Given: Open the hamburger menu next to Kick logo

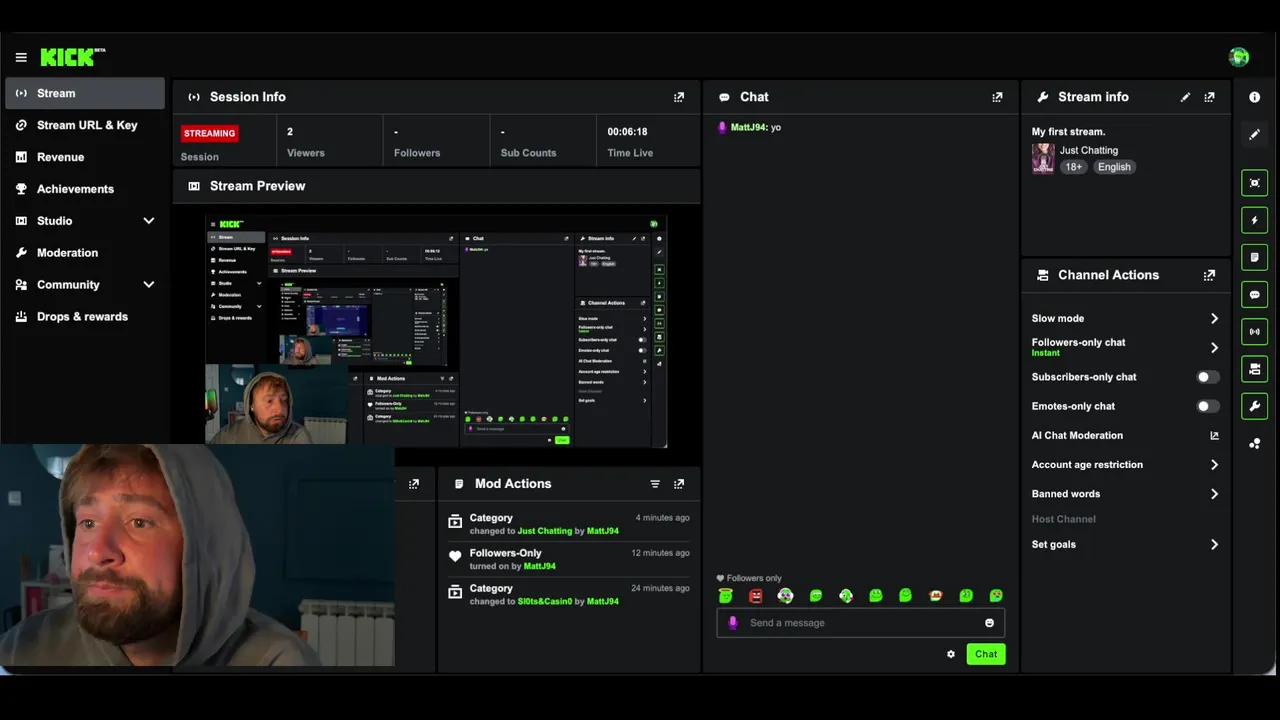Looking at the screenshot, I should (21, 58).
